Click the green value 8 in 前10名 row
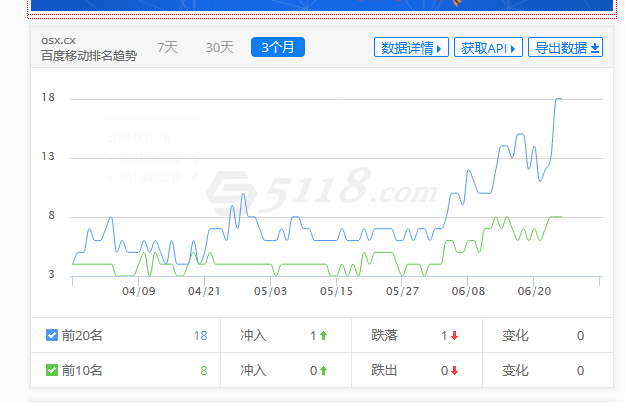Viewport: 625px width, 402px height. pyautogui.click(x=204, y=371)
